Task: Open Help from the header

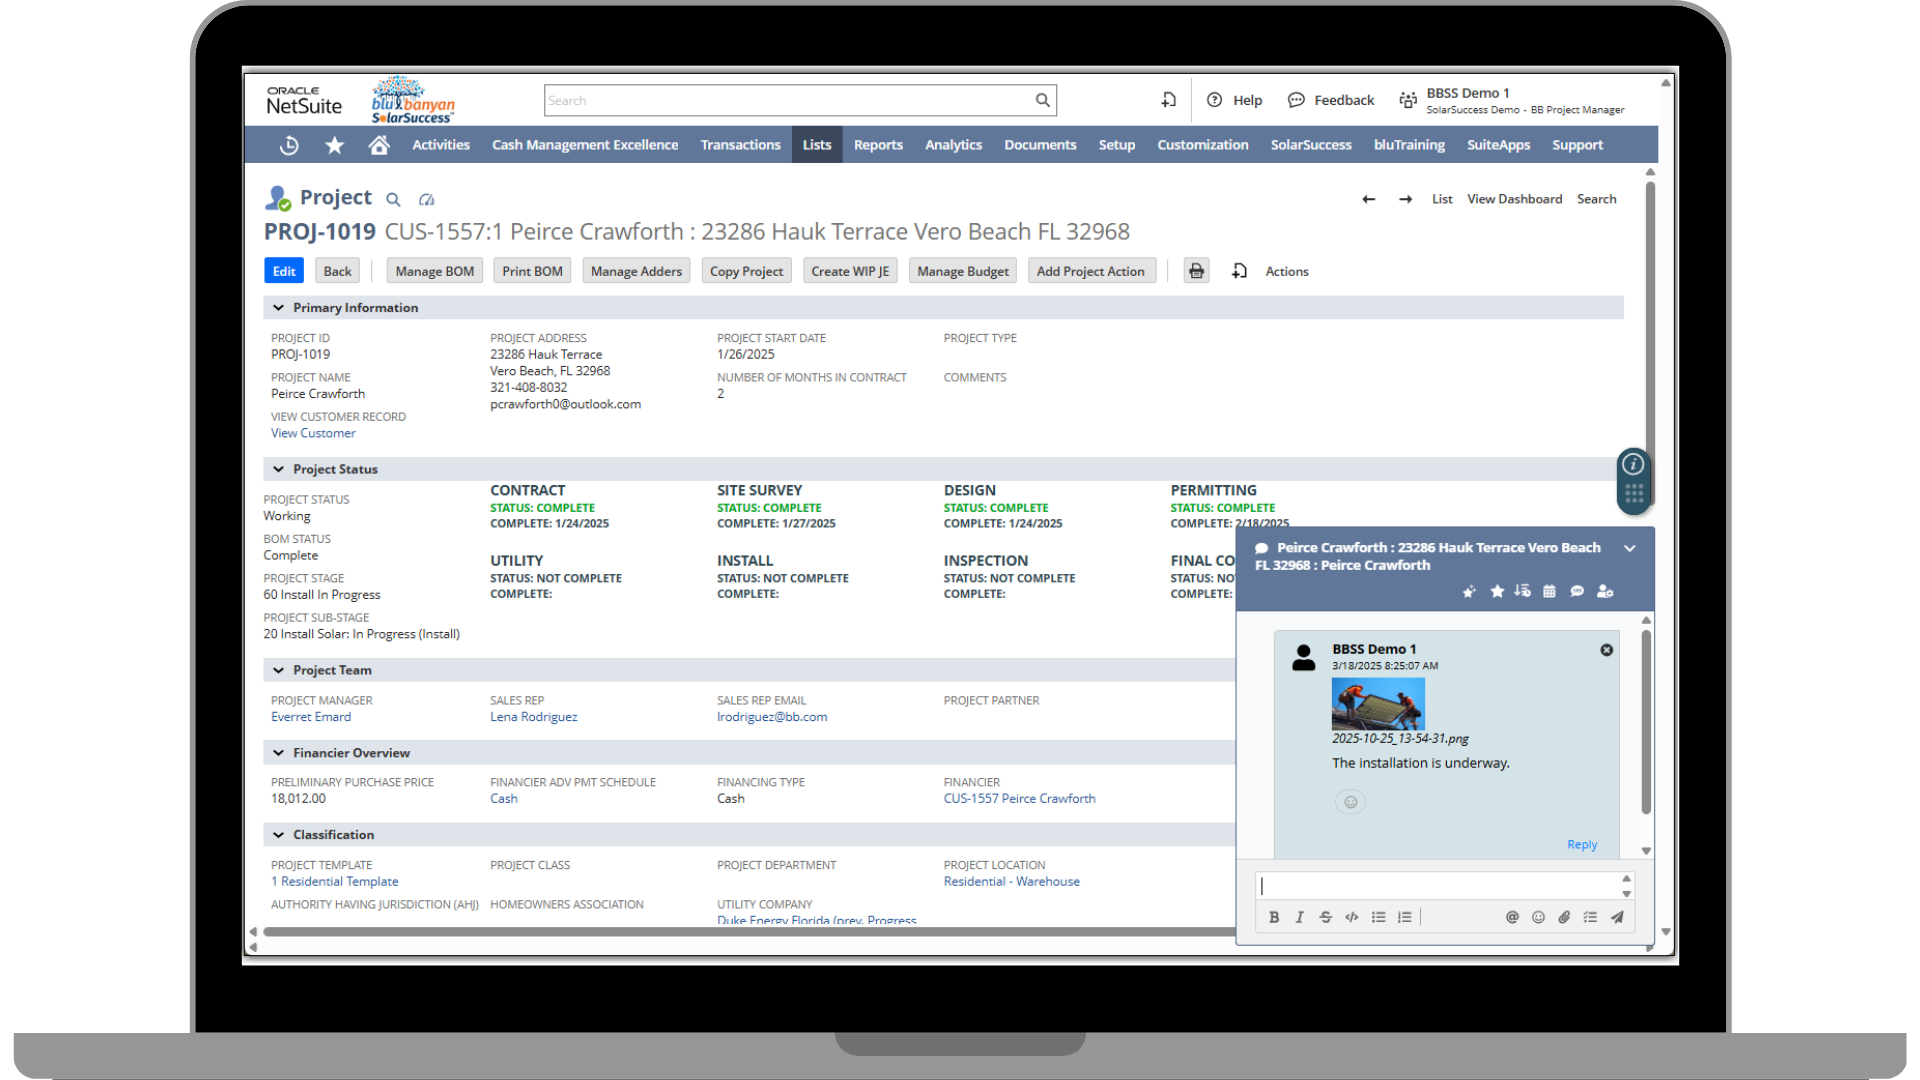Action: 1235,100
